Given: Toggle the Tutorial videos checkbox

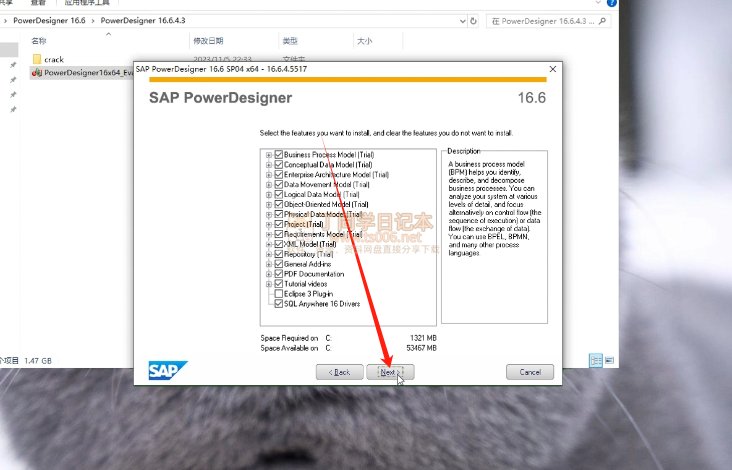Looking at the screenshot, I should (279, 284).
